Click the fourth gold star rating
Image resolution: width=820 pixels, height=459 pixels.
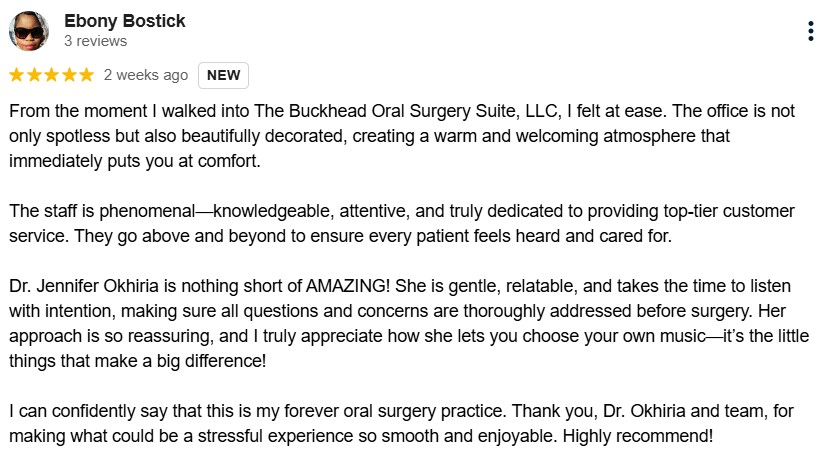pos(69,75)
